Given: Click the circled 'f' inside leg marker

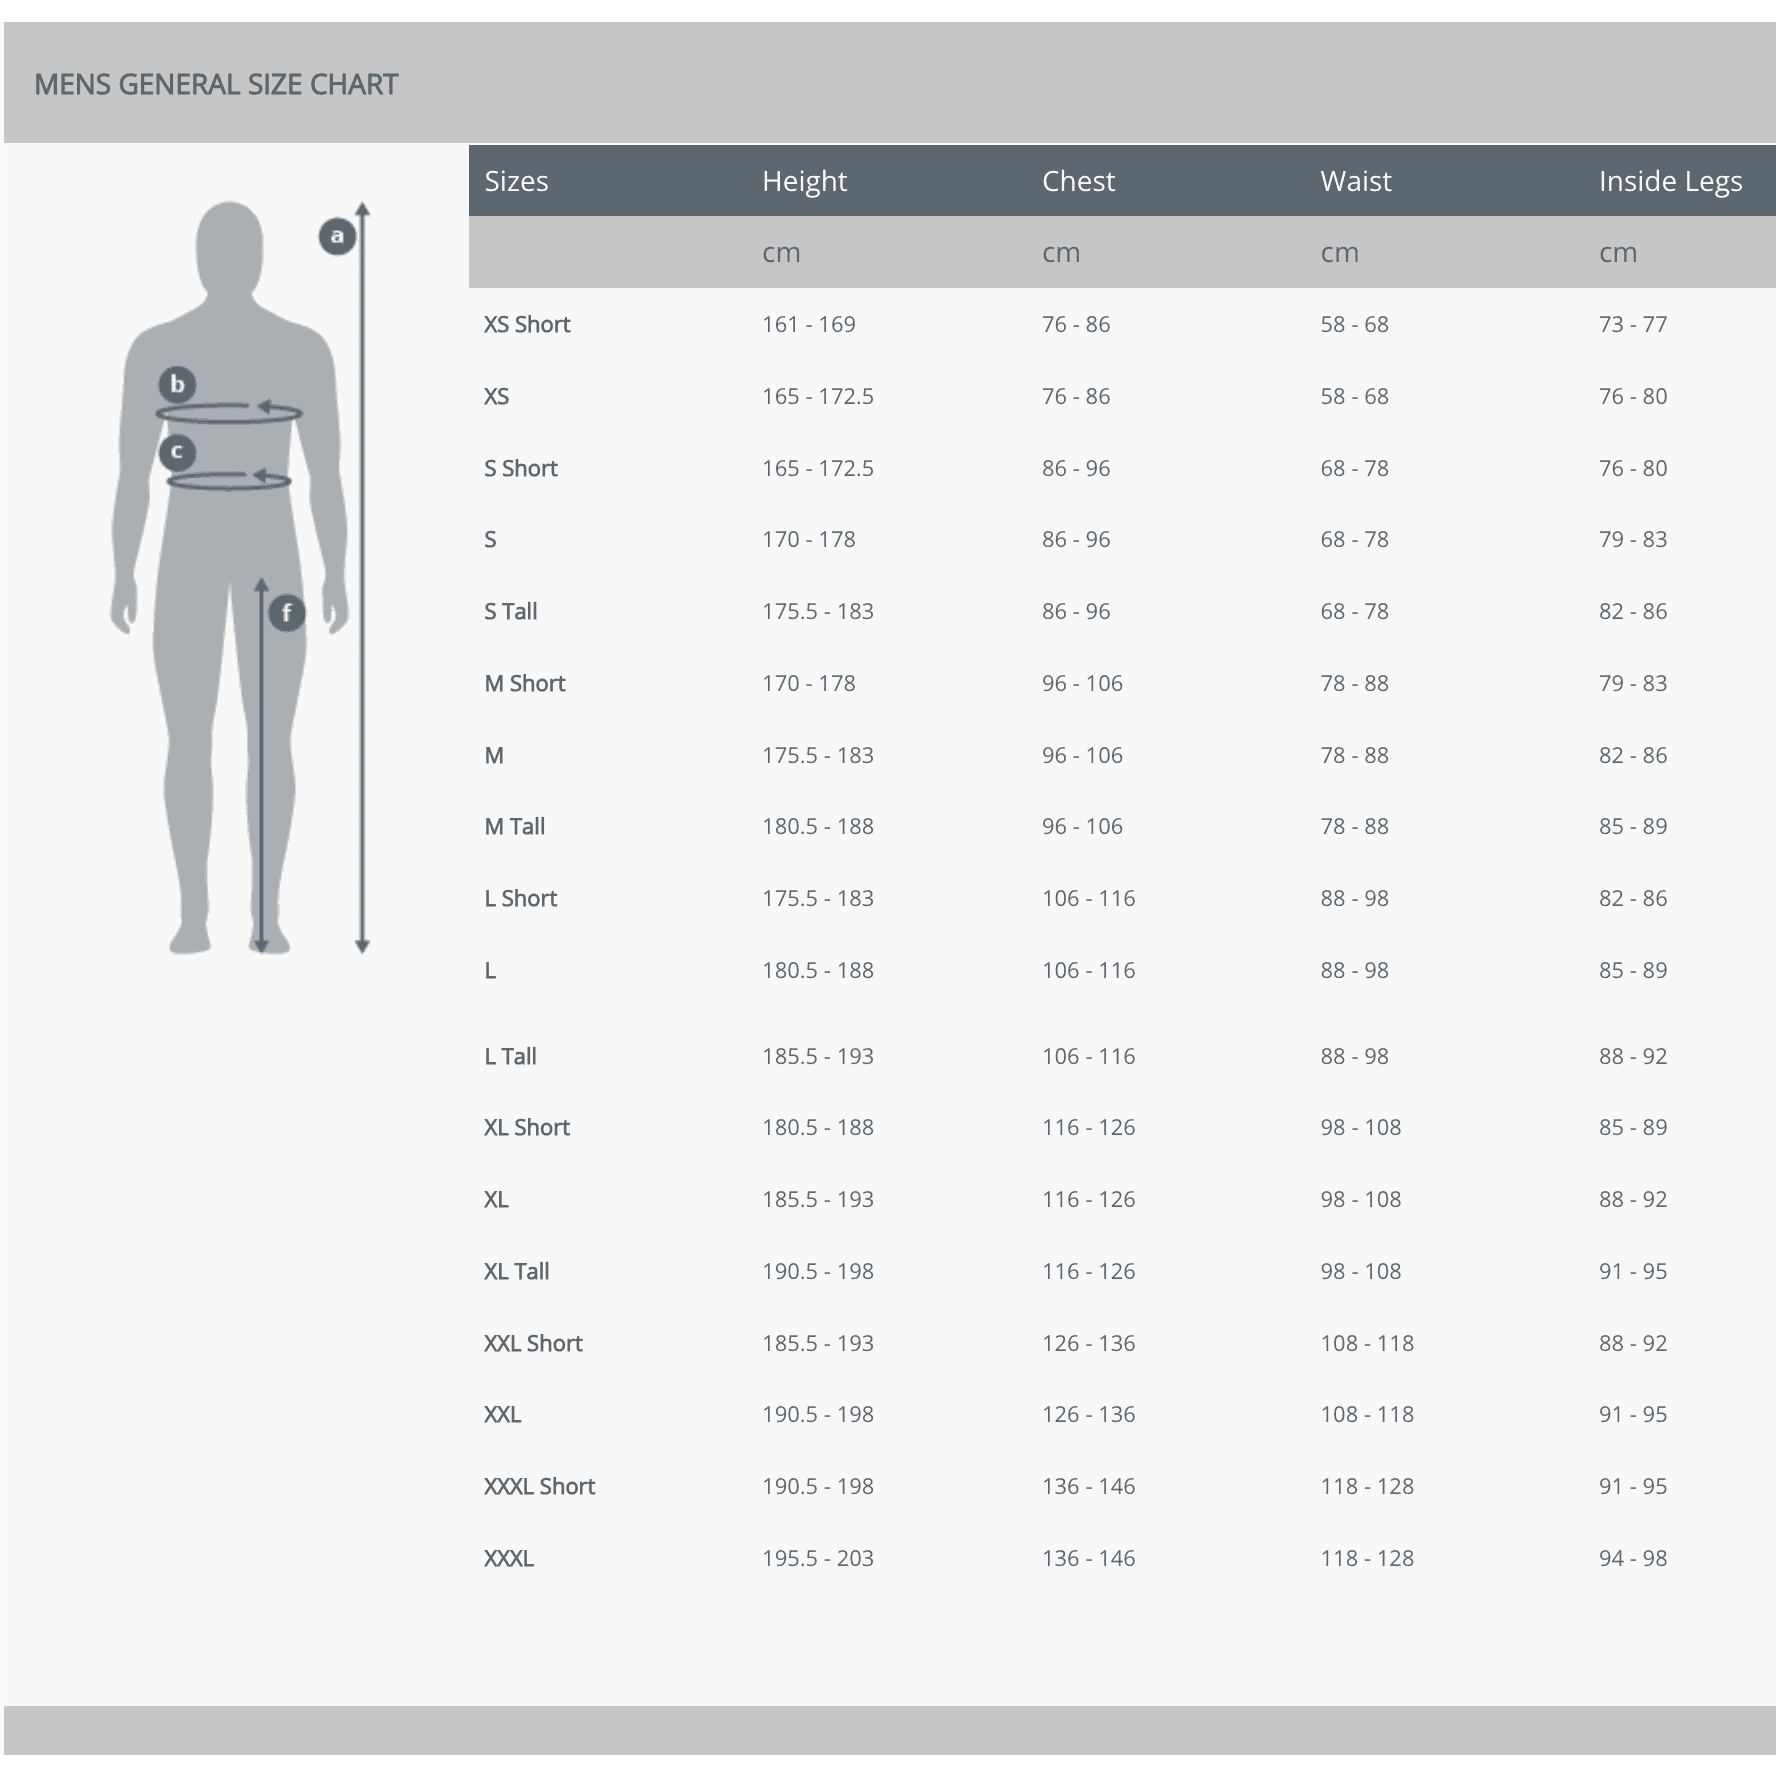Looking at the screenshot, I should (x=287, y=613).
